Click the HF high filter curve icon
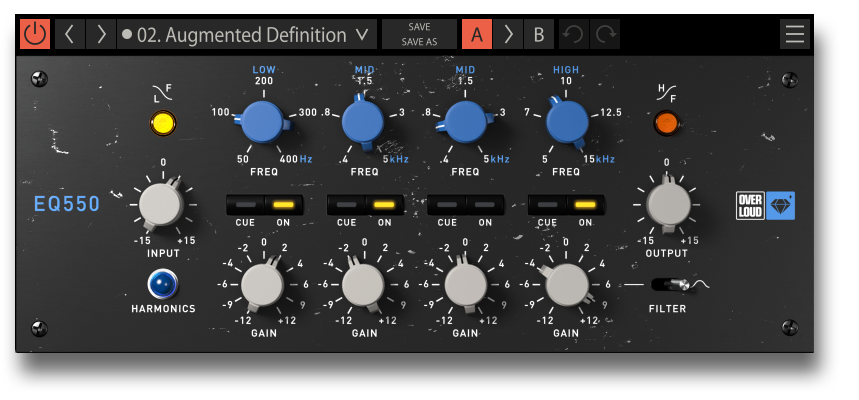The image size is (859, 400). pyautogui.click(x=666, y=93)
